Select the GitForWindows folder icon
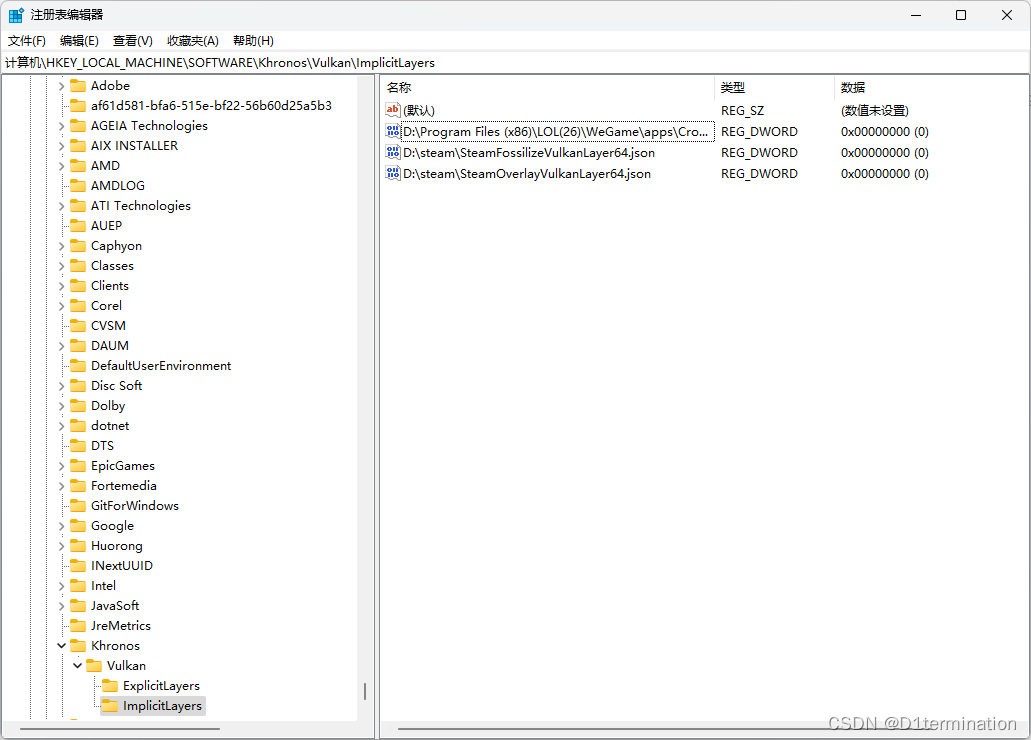The image size is (1031, 740). pos(78,506)
